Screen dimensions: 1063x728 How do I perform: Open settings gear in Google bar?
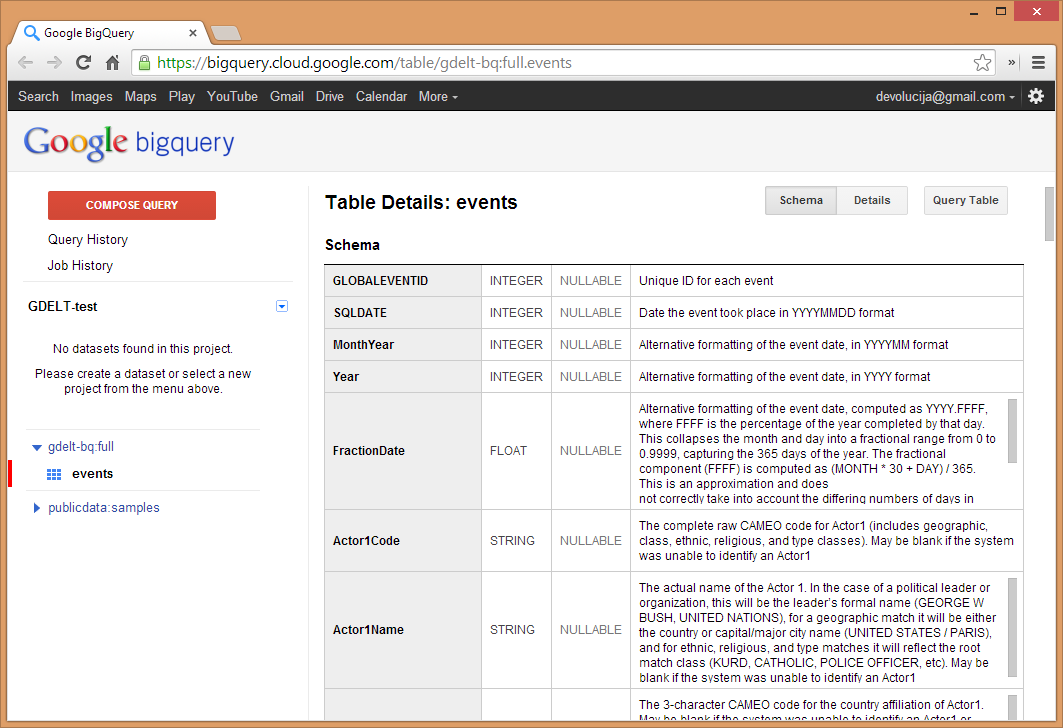[x=1036, y=96]
